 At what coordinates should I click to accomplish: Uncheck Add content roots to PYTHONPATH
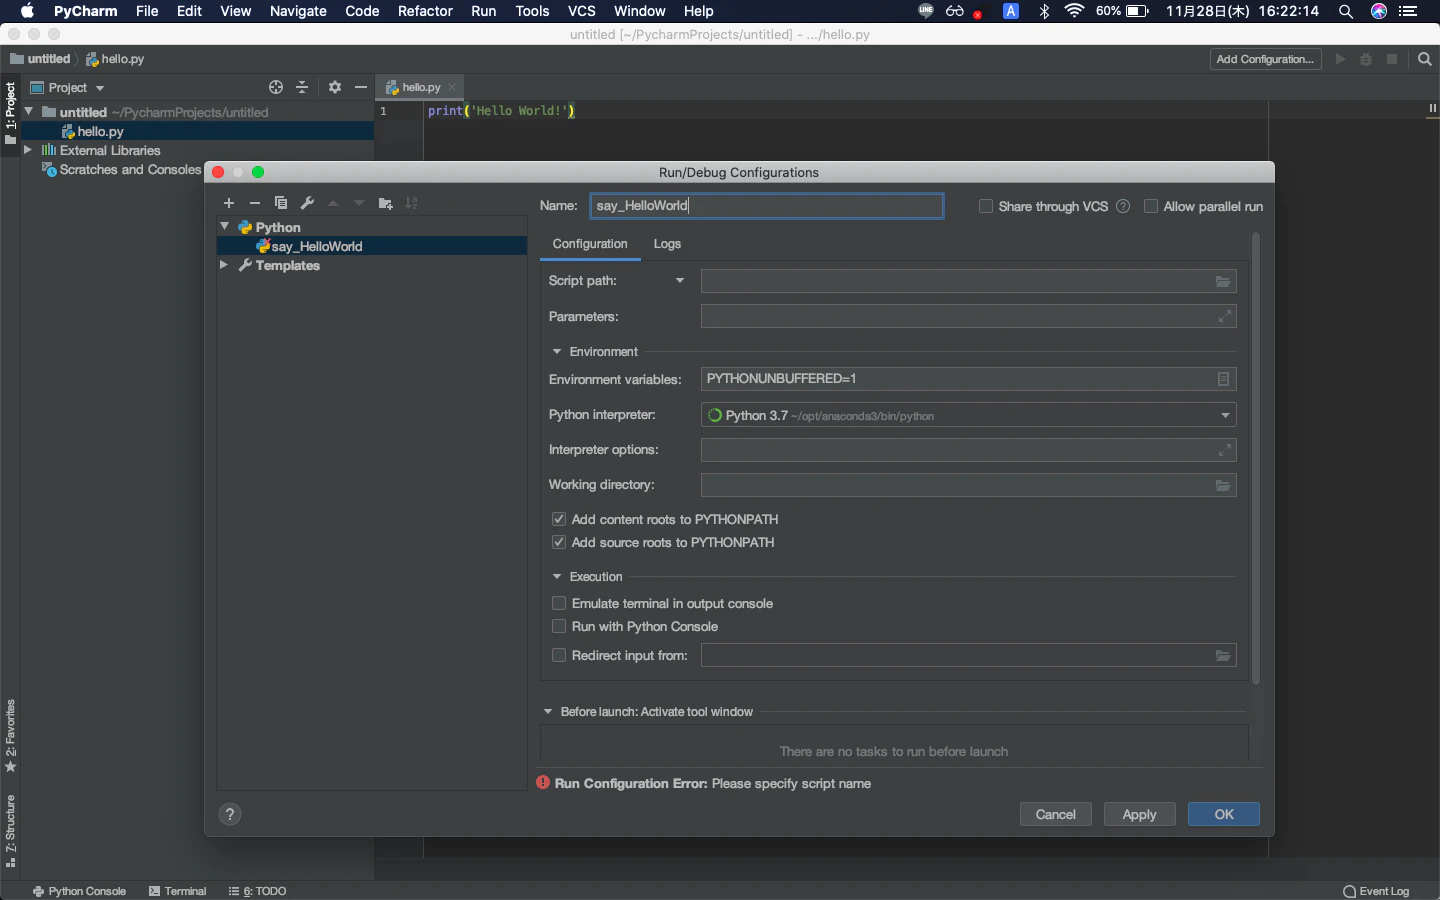point(559,519)
